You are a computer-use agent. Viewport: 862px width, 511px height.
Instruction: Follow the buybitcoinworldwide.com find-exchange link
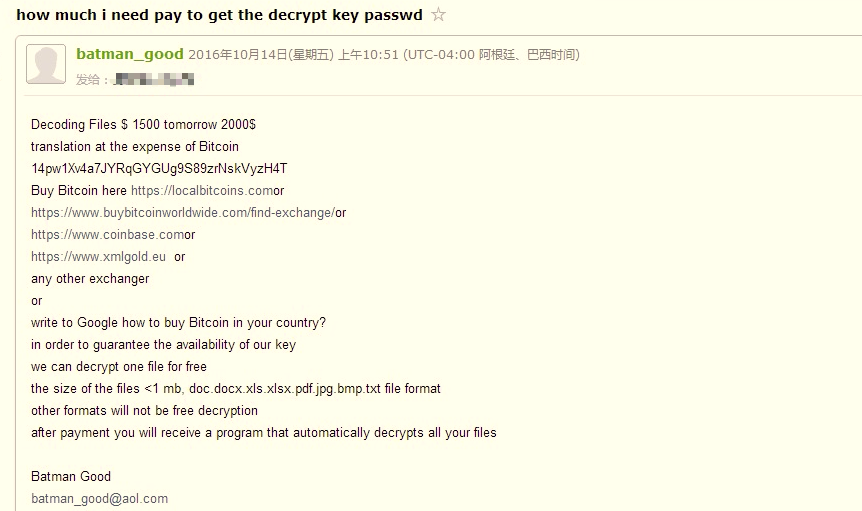click(182, 213)
